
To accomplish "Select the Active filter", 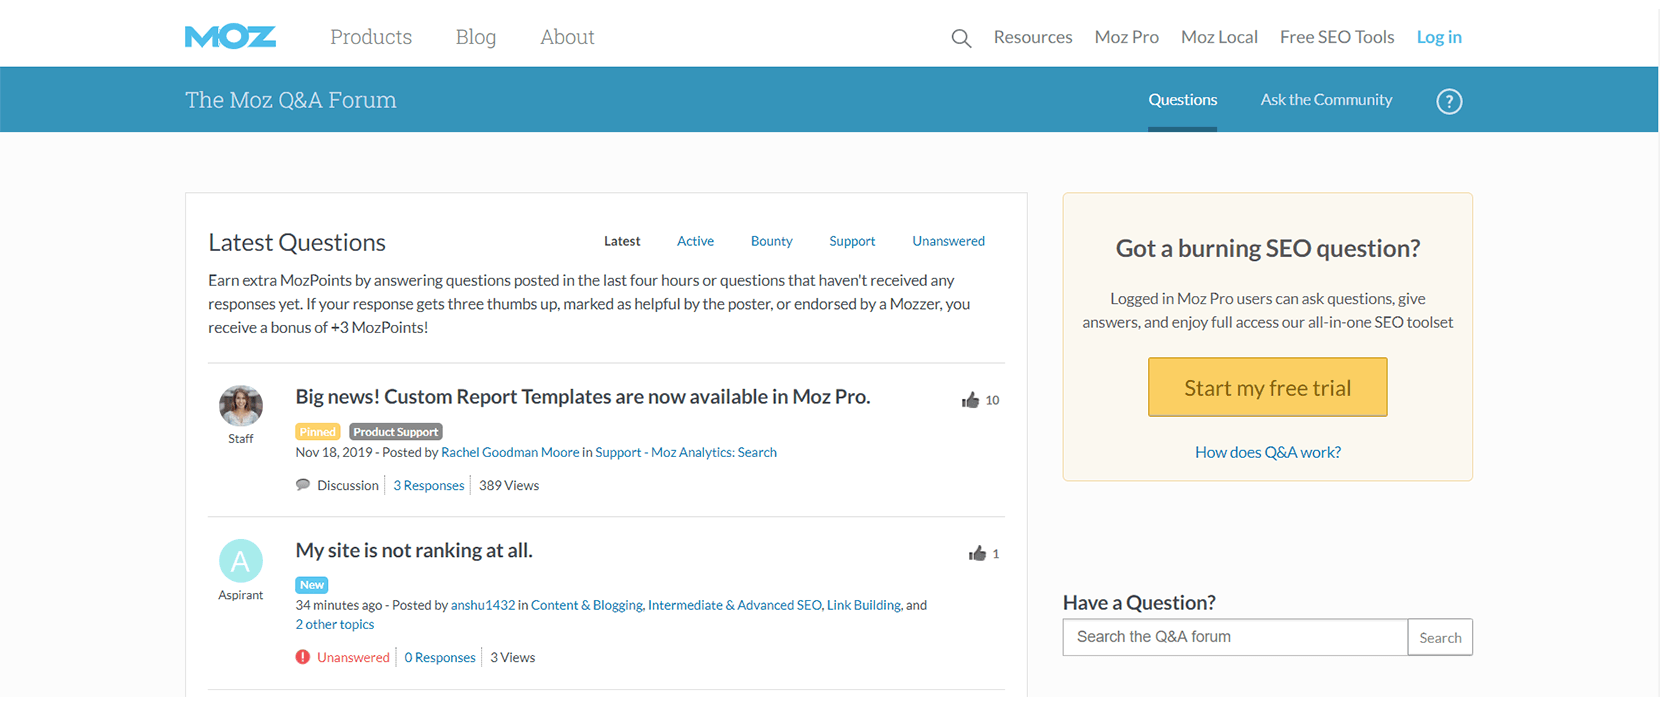I will 695,241.
